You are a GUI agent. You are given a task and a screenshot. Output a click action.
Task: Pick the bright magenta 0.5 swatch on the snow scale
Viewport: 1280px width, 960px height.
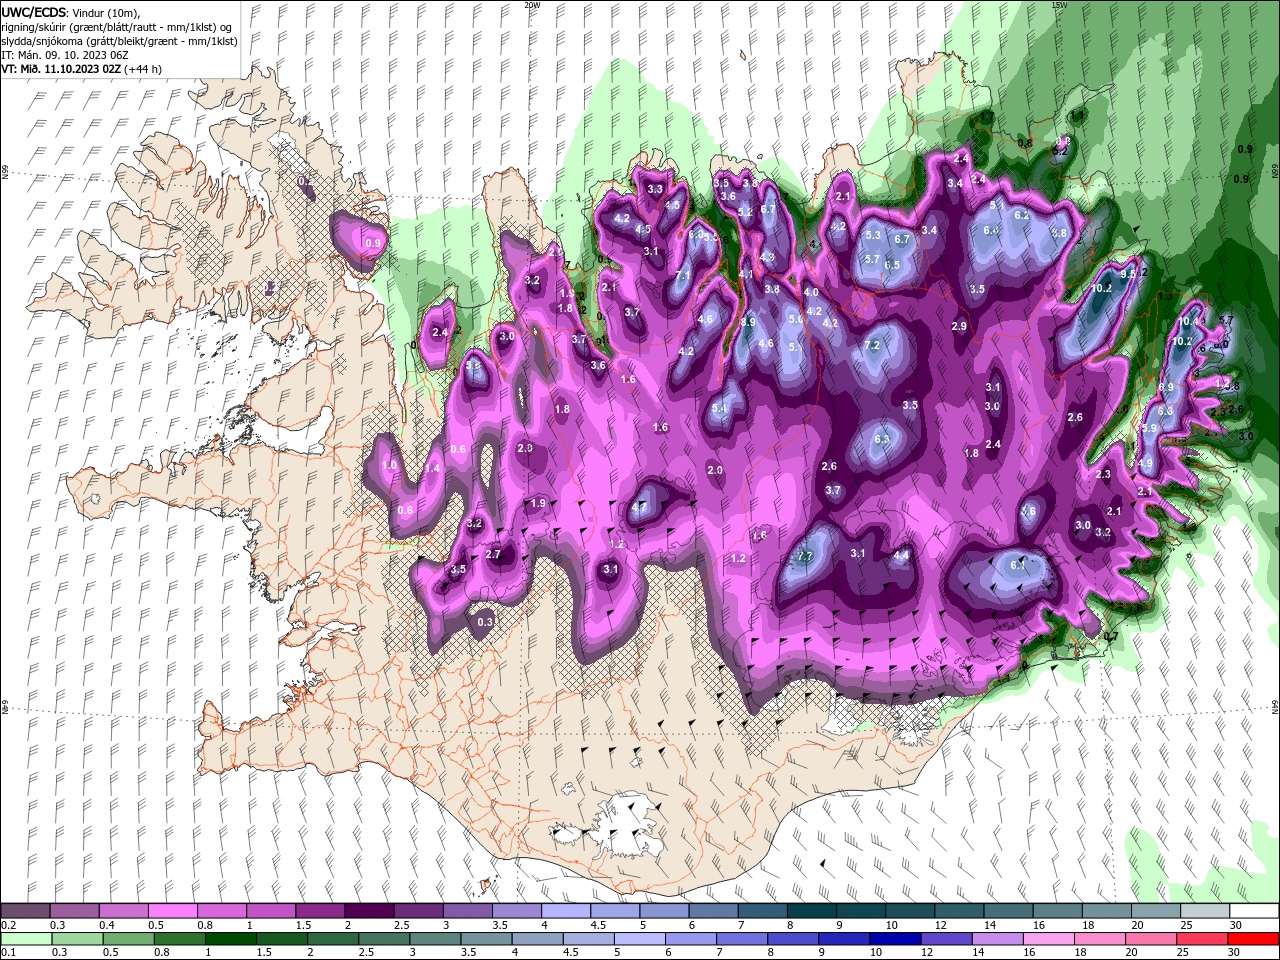[x=172, y=911]
